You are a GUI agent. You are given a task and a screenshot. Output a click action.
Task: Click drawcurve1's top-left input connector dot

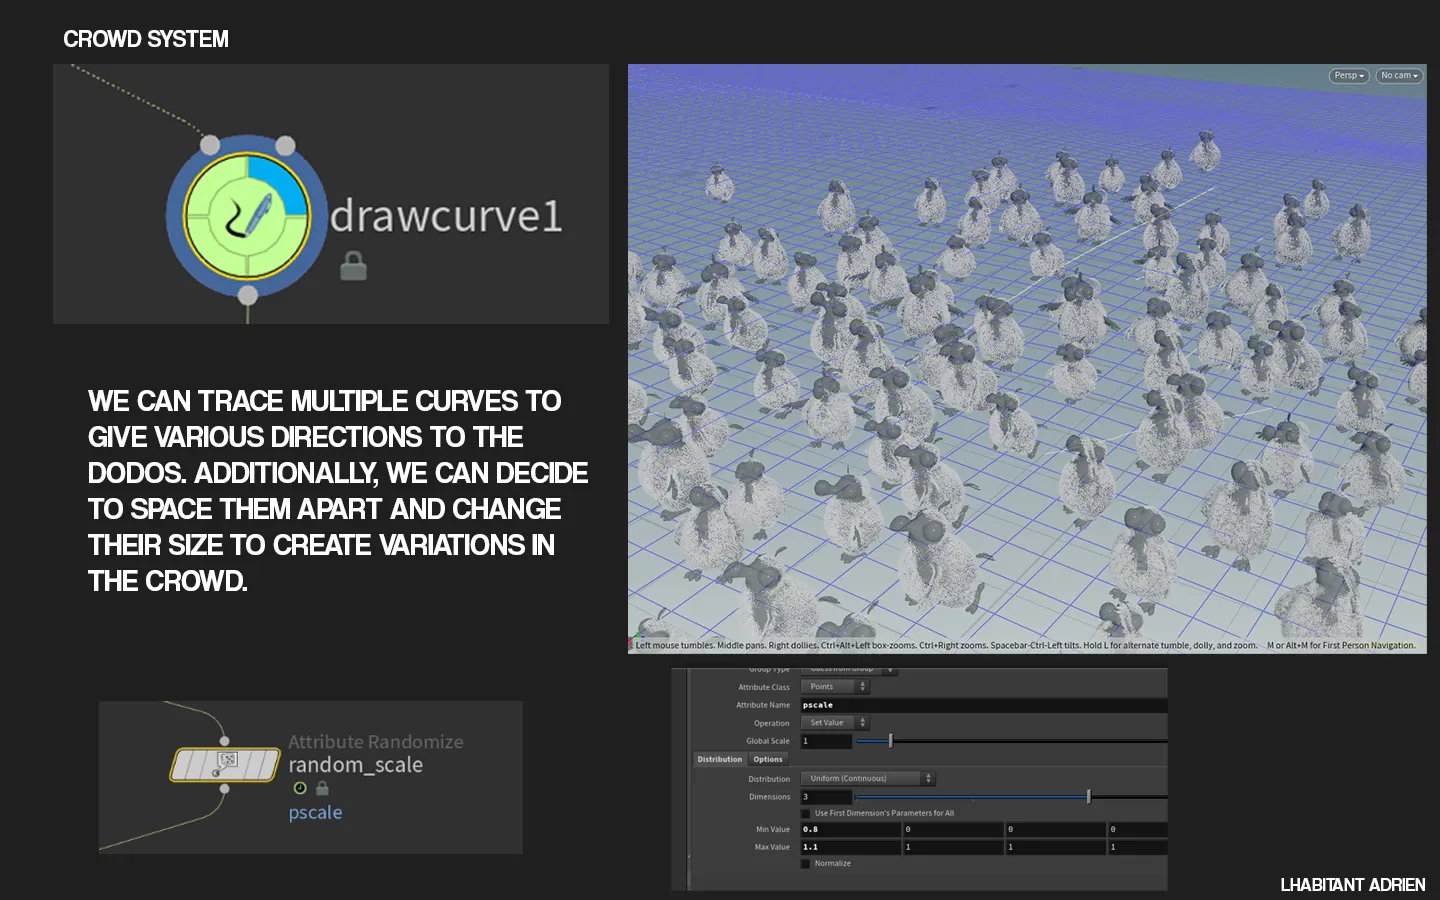(210, 145)
